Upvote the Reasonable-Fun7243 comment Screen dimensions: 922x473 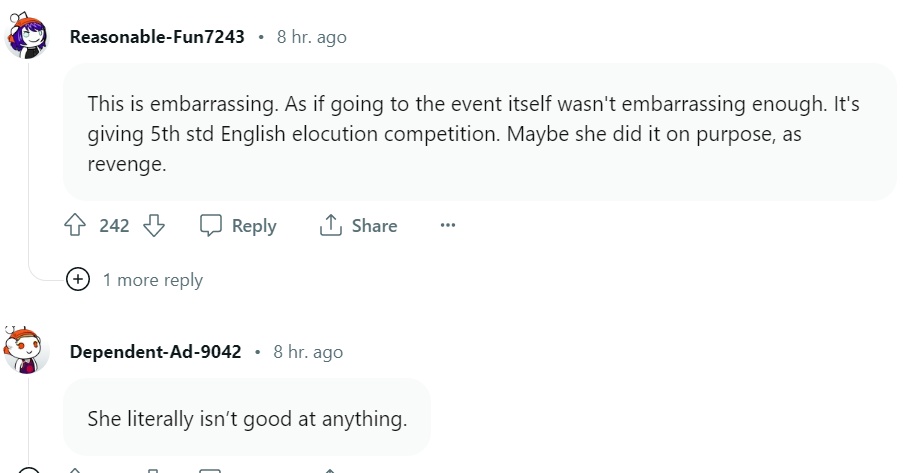click(x=75, y=226)
